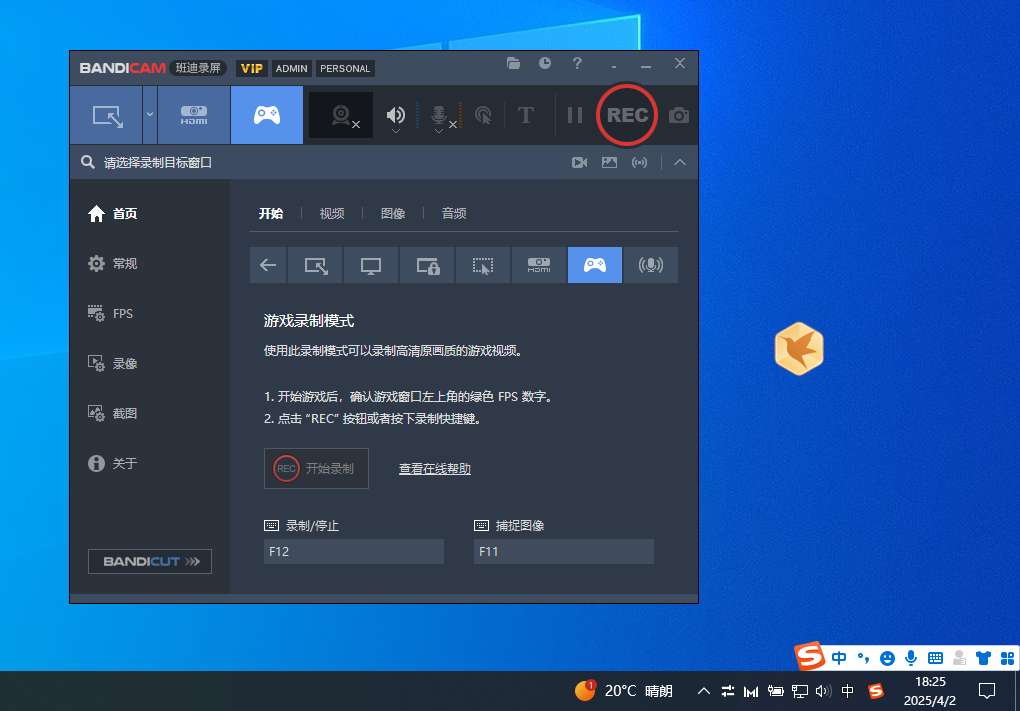Toggle punctuation mode on Sogou bar
This screenshot has width=1020, height=711.
click(x=863, y=658)
